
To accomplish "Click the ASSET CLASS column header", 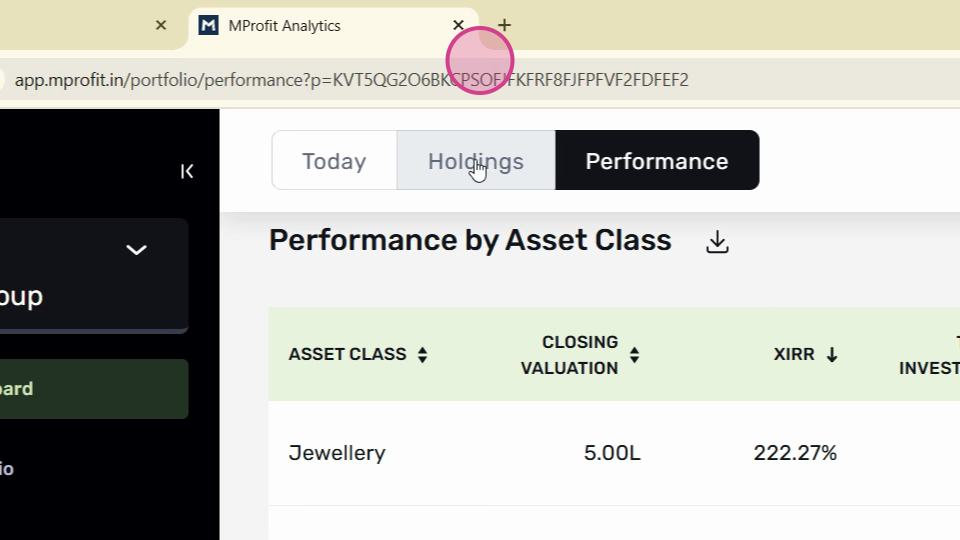I will (x=347, y=354).
